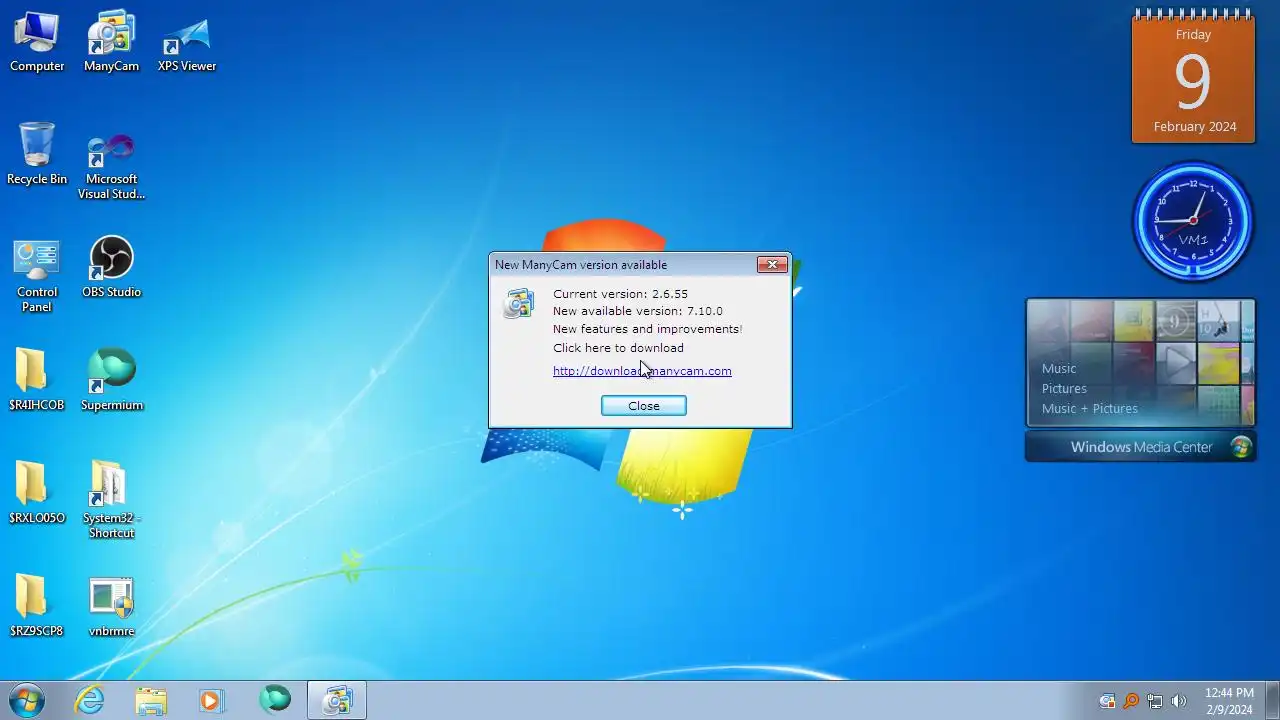Select the vnbrmre desktop icon
The width and height of the screenshot is (1280, 720).
point(111,608)
